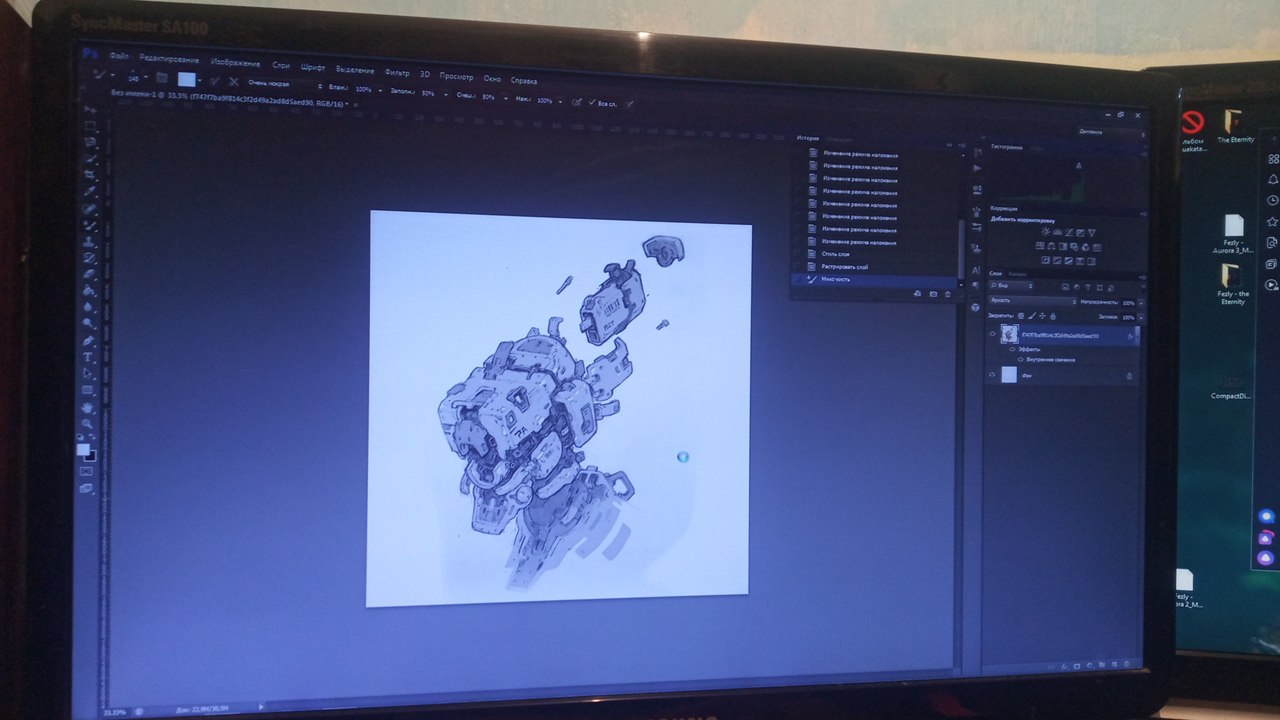This screenshot has width=1280, height=720.
Task: Select the Eraser tool
Action: [89, 273]
